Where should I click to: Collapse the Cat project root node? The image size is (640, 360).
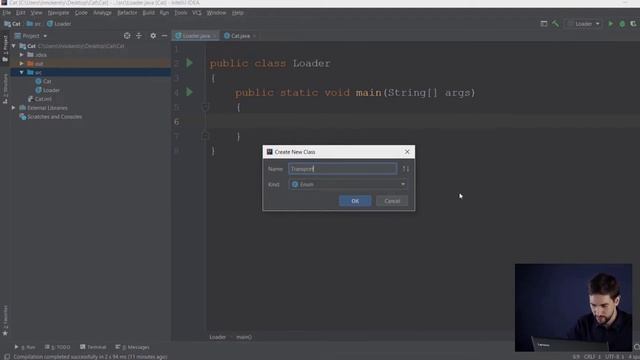coord(13,46)
